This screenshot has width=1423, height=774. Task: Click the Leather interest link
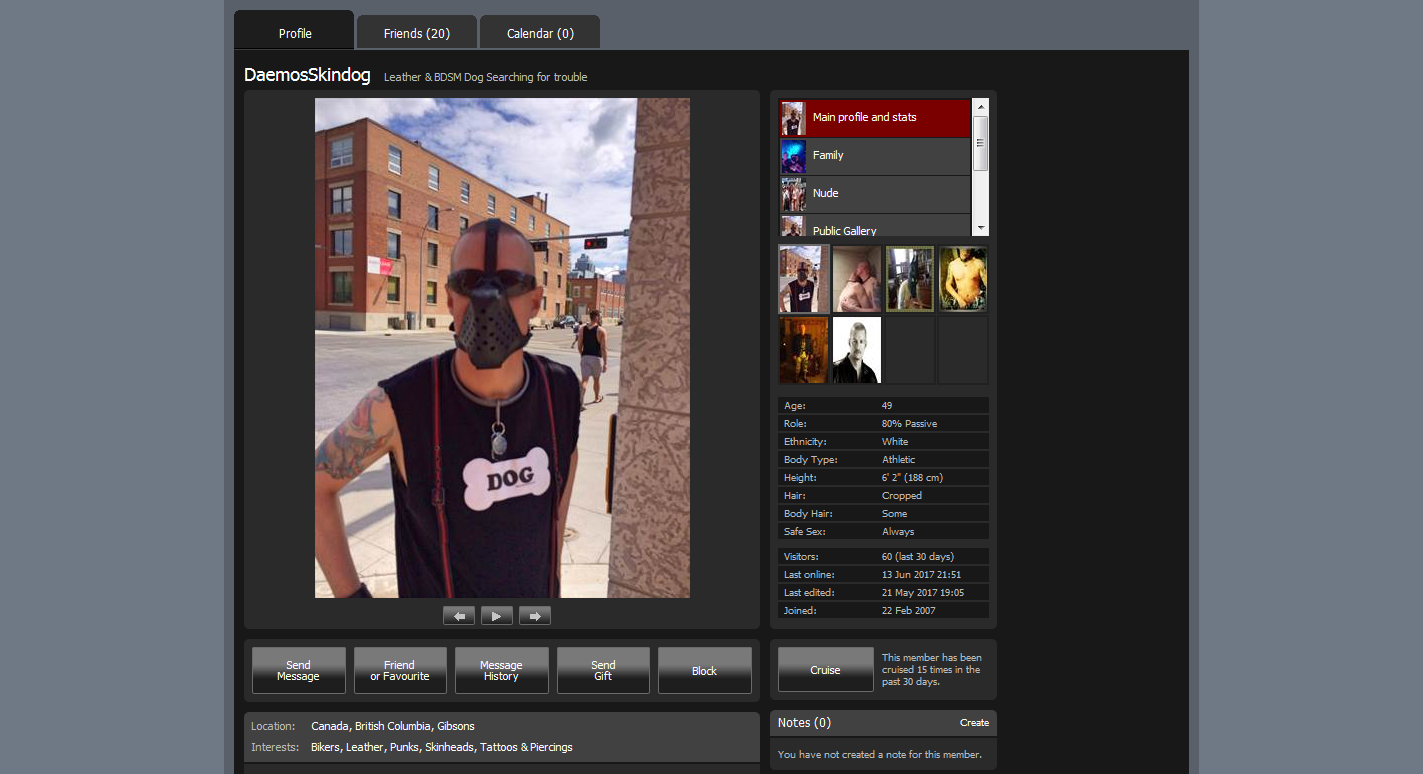pyautogui.click(x=365, y=747)
